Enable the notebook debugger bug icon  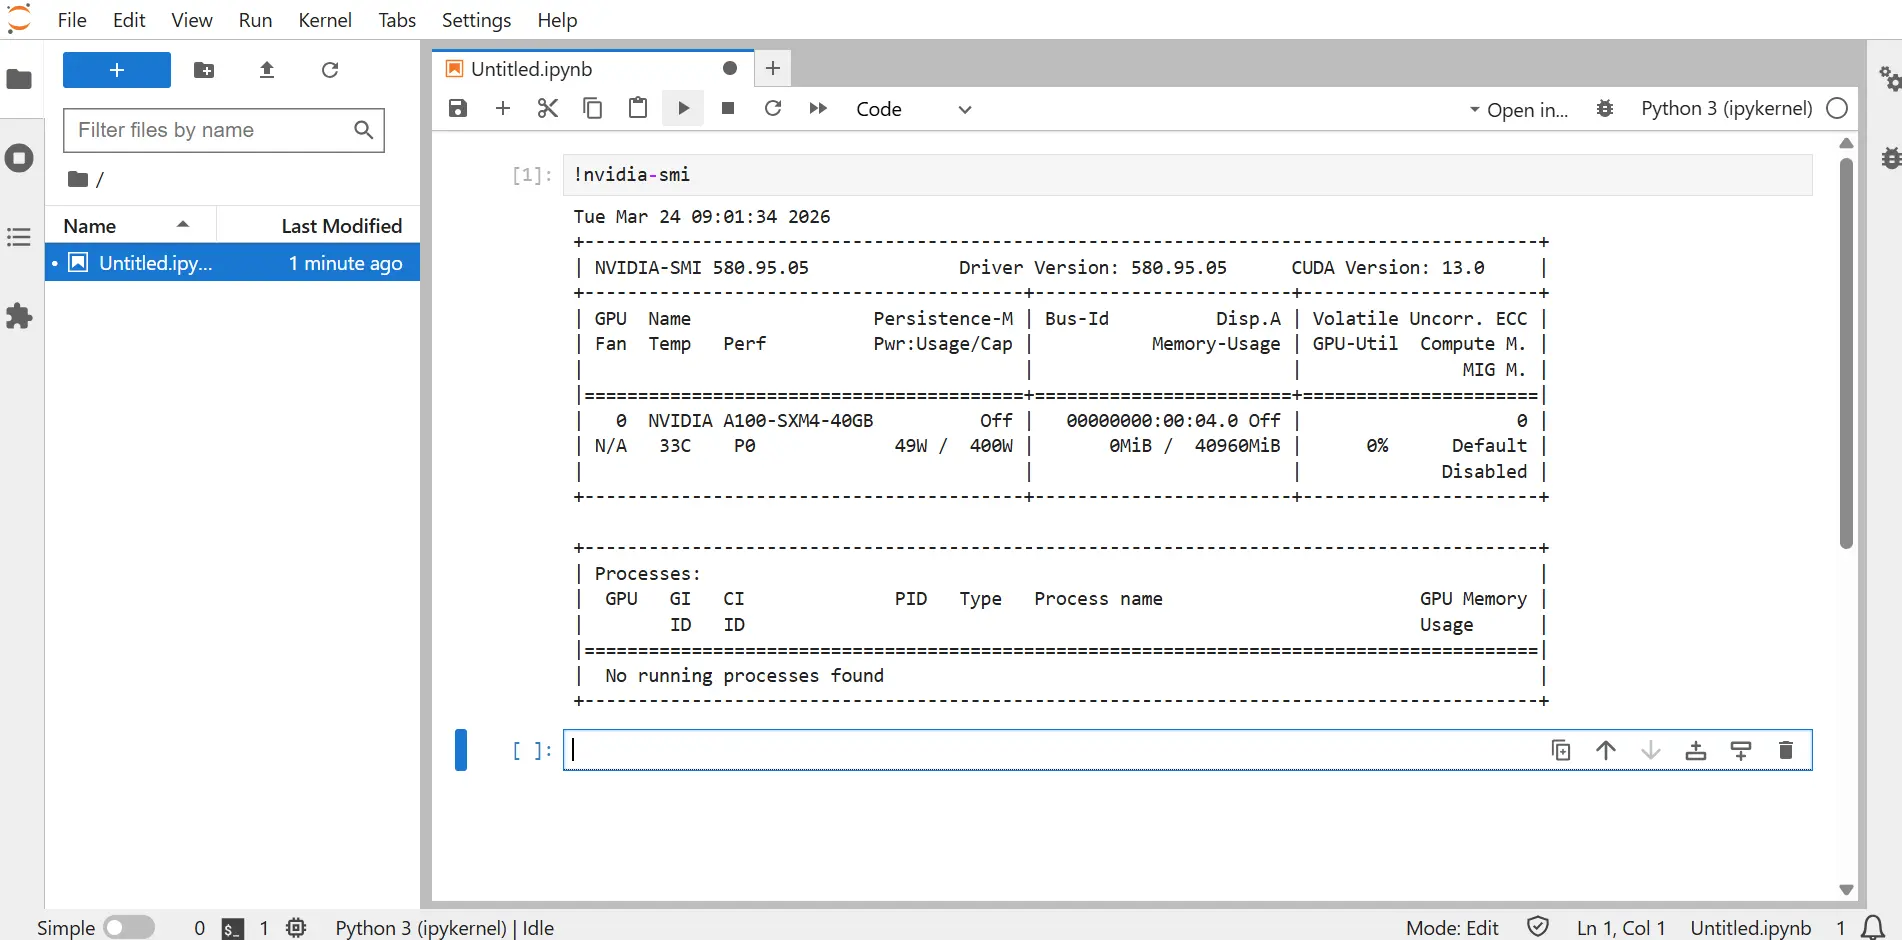point(1605,109)
